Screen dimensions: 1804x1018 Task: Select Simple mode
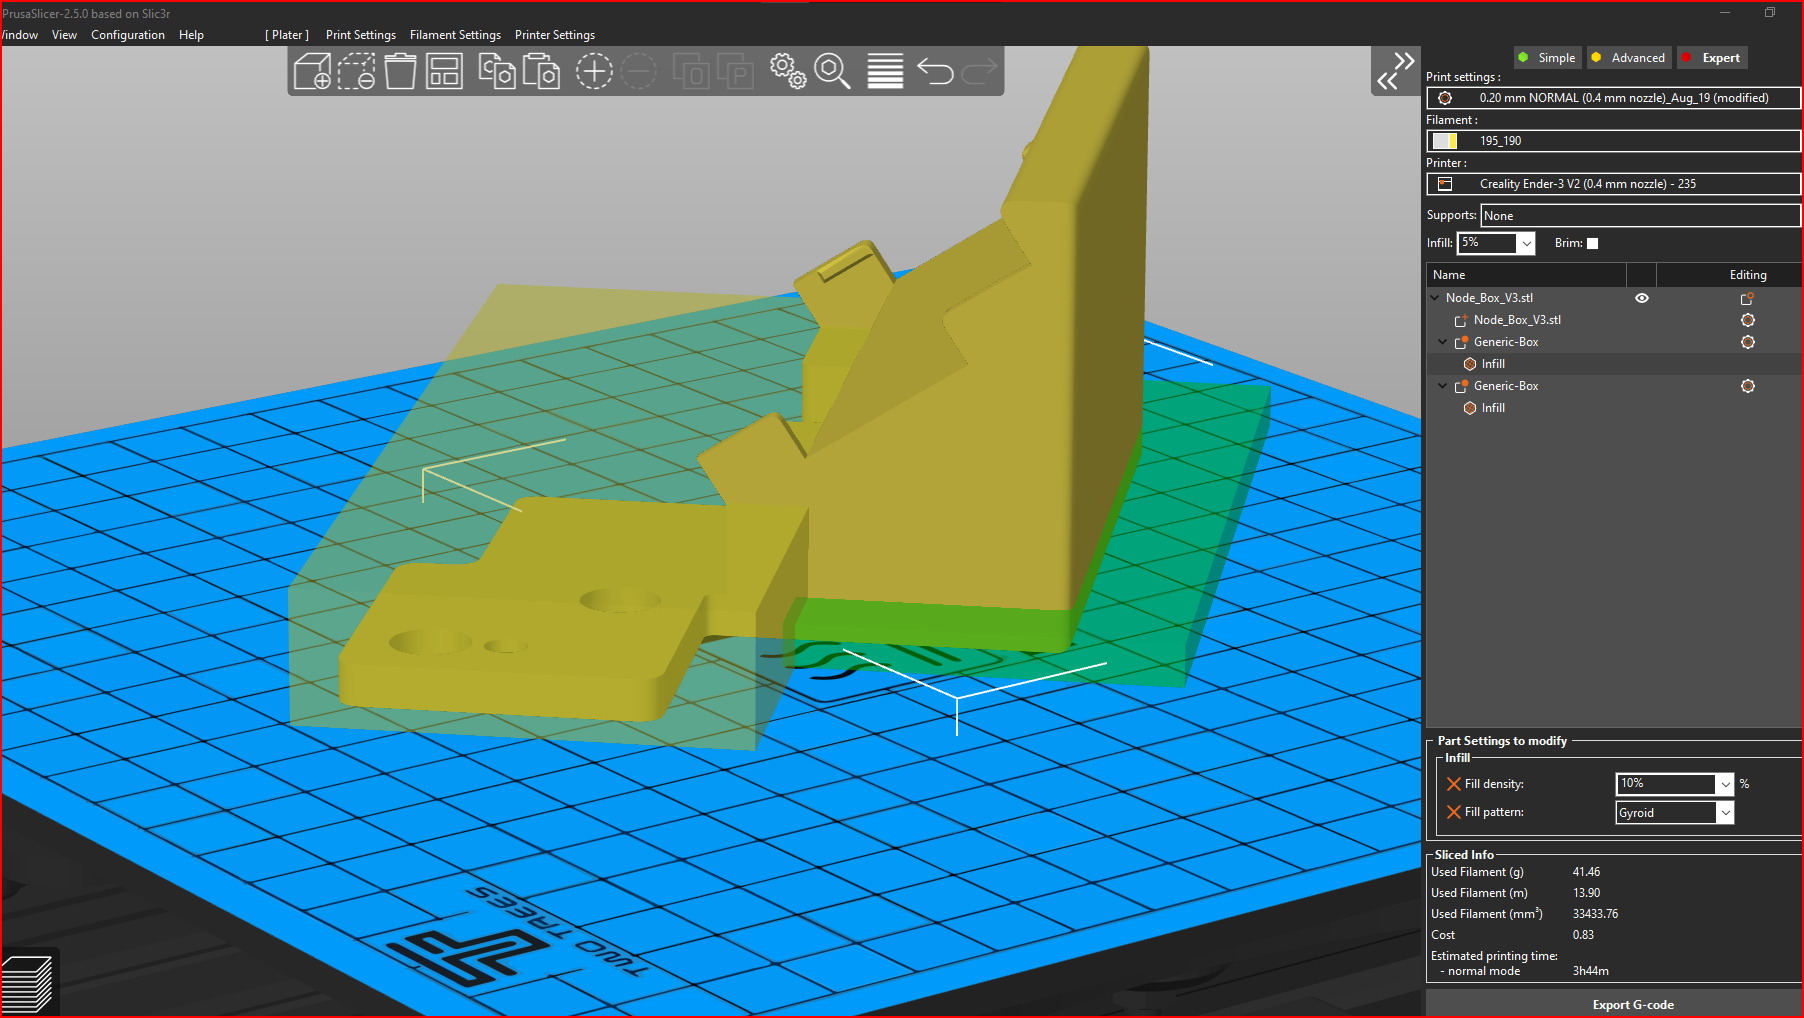pyautogui.click(x=1547, y=58)
